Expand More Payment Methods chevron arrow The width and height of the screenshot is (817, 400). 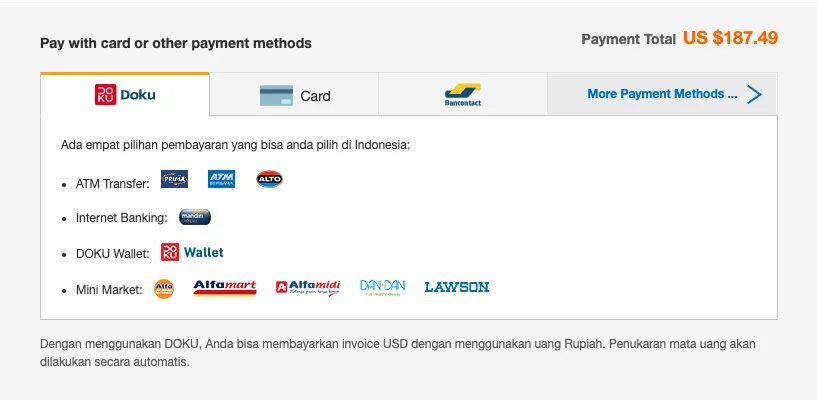coord(754,94)
